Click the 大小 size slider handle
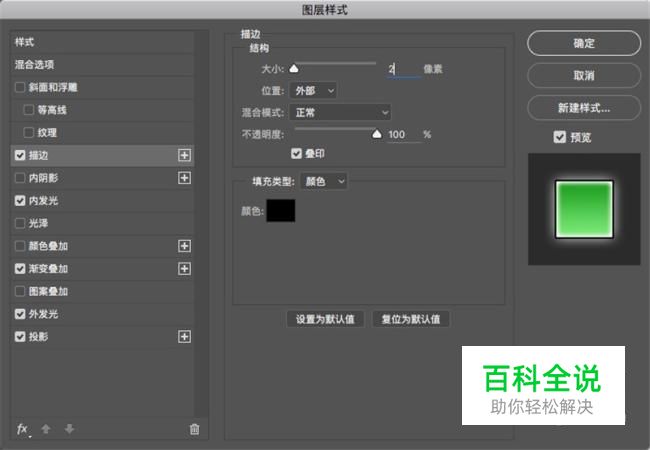The height and width of the screenshot is (450, 650). pyautogui.click(x=294, y=68)
